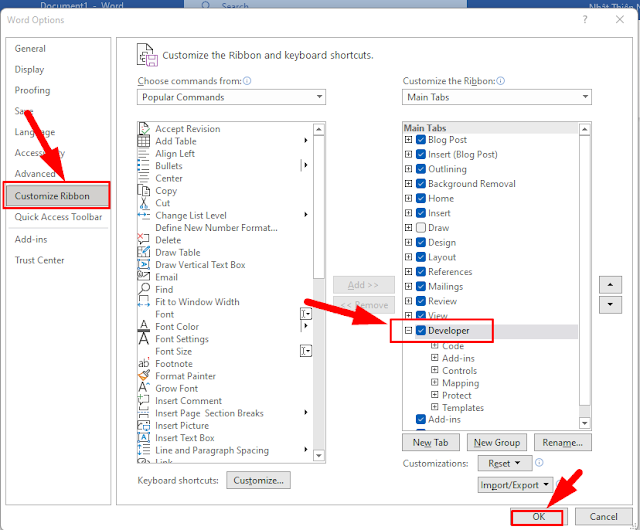Uncheck the Background Removal checkbox
Image resolution: width=640 pixels, height=530 pixels.
click(x=421, y=184)
